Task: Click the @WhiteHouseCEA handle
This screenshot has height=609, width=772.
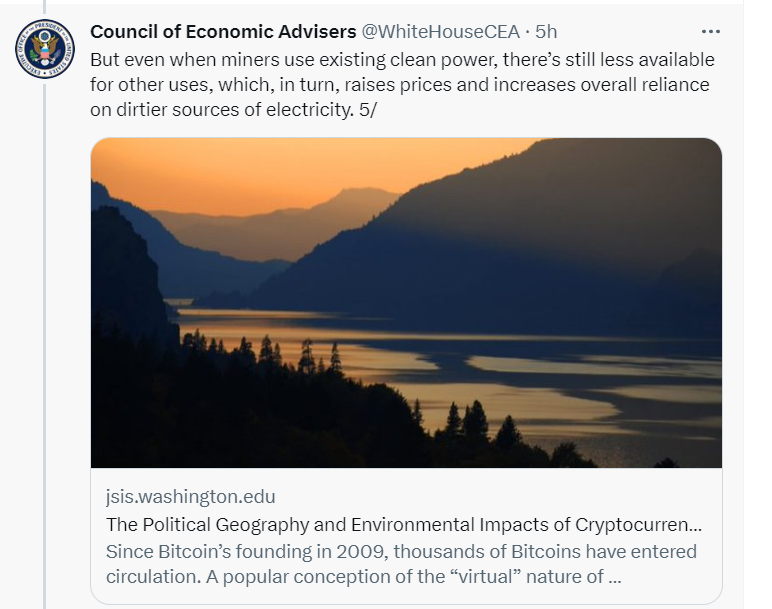Action: (x=441, y=32)
